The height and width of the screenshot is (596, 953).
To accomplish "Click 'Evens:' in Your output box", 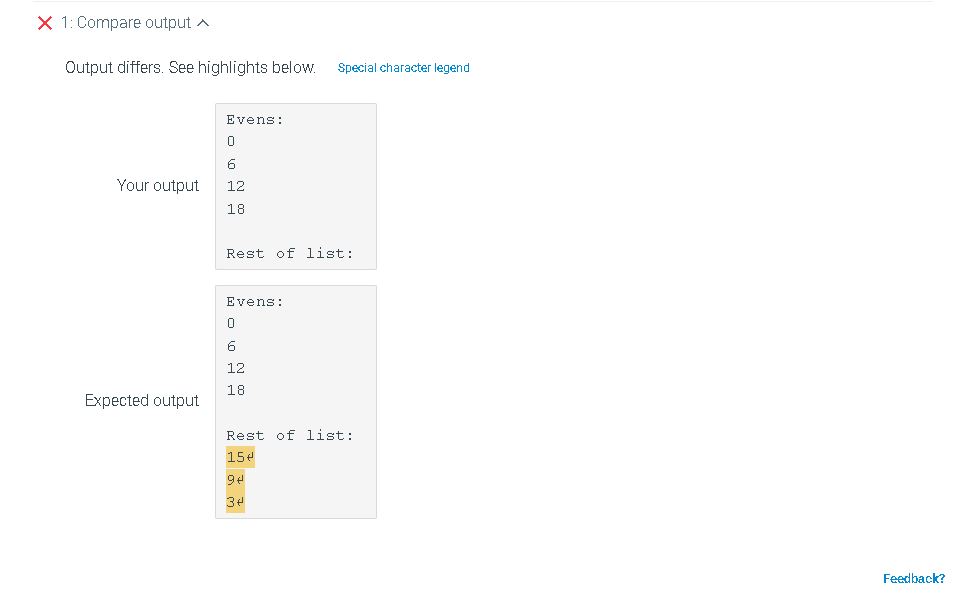I will tap(254, 119).
